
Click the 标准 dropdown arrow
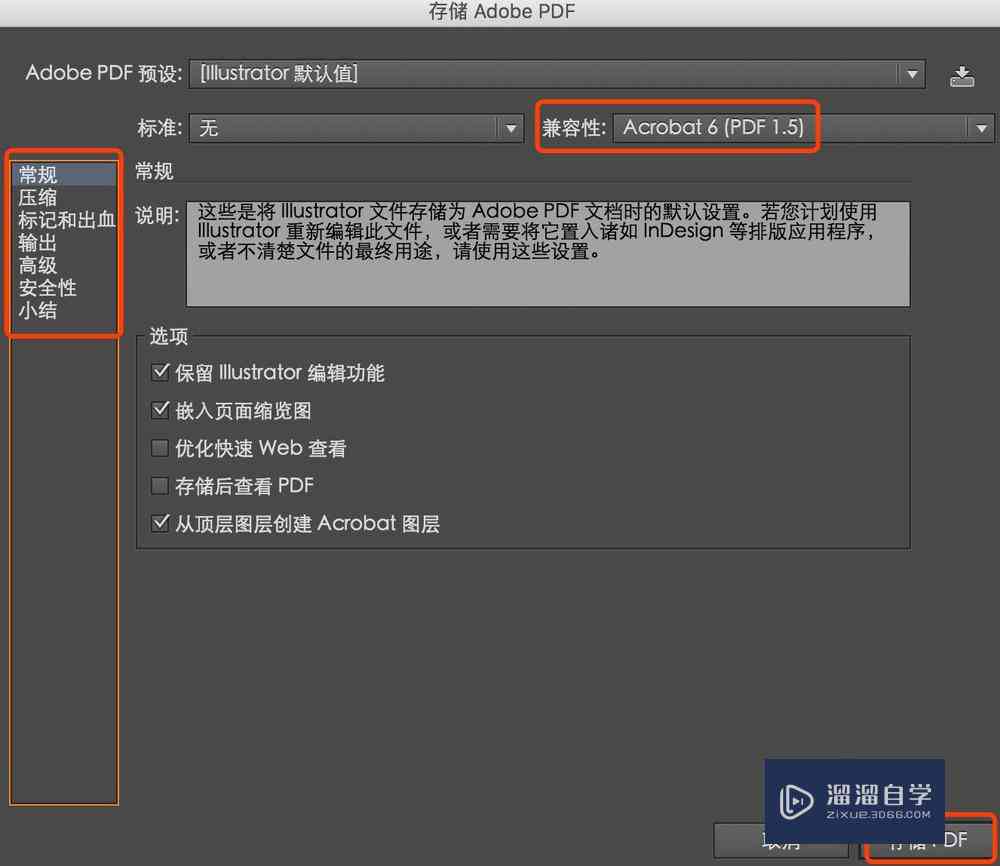click(510, 129)
